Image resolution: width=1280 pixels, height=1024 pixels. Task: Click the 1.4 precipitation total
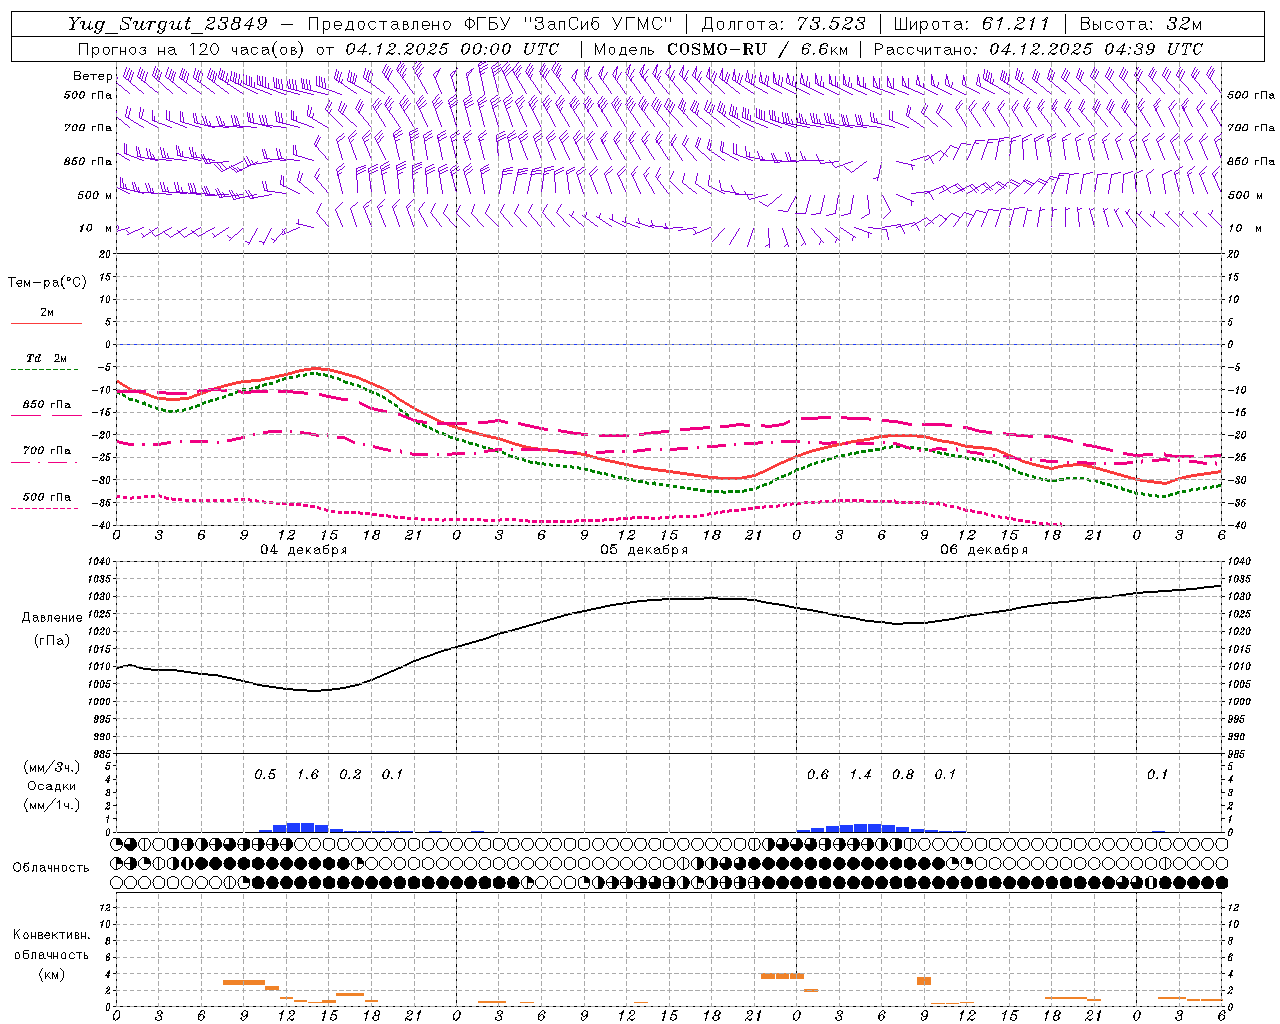tap(860, 775)
